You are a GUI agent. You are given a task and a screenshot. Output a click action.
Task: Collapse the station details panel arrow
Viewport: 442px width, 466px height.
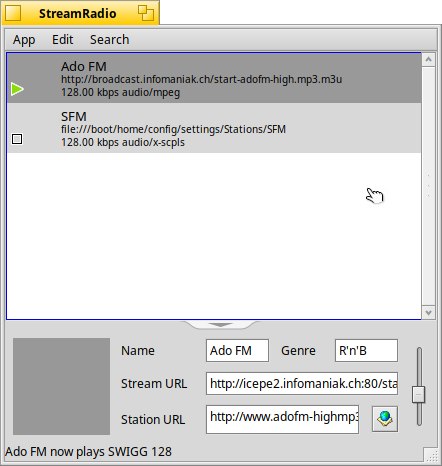point(220,325)
